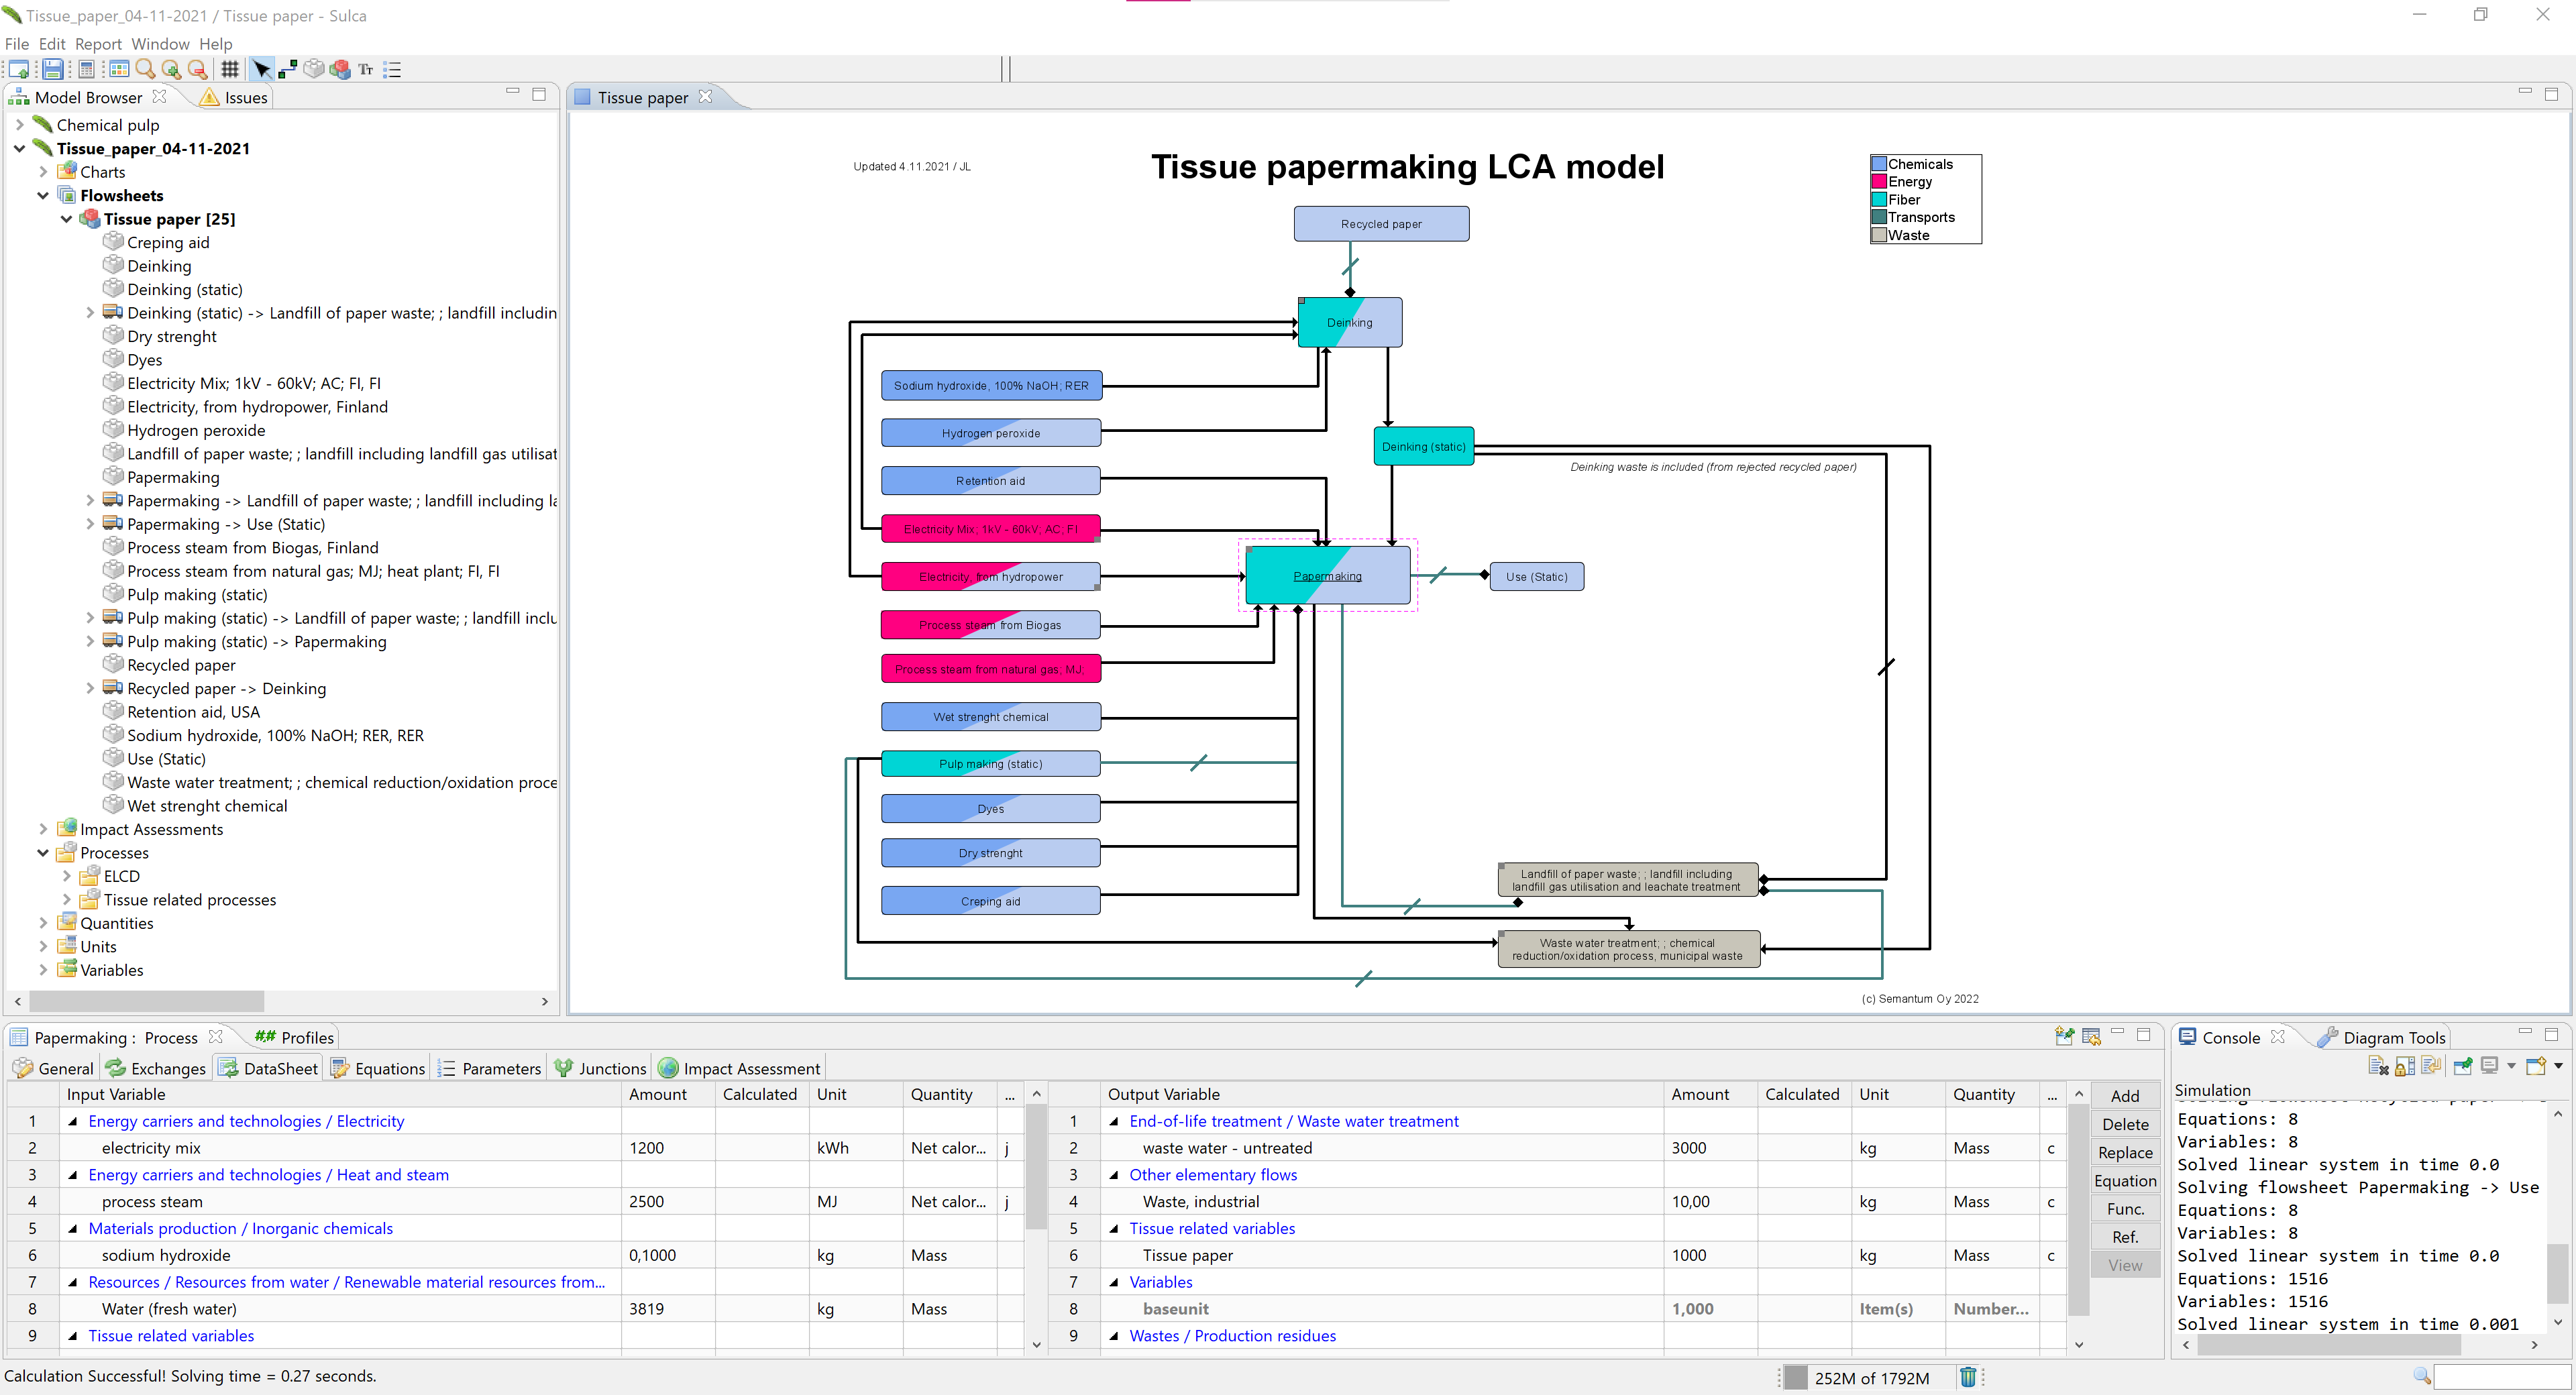Click the garbage collector trash icon
The image size is (2576, 1395).
(x=1968, y=1377)
